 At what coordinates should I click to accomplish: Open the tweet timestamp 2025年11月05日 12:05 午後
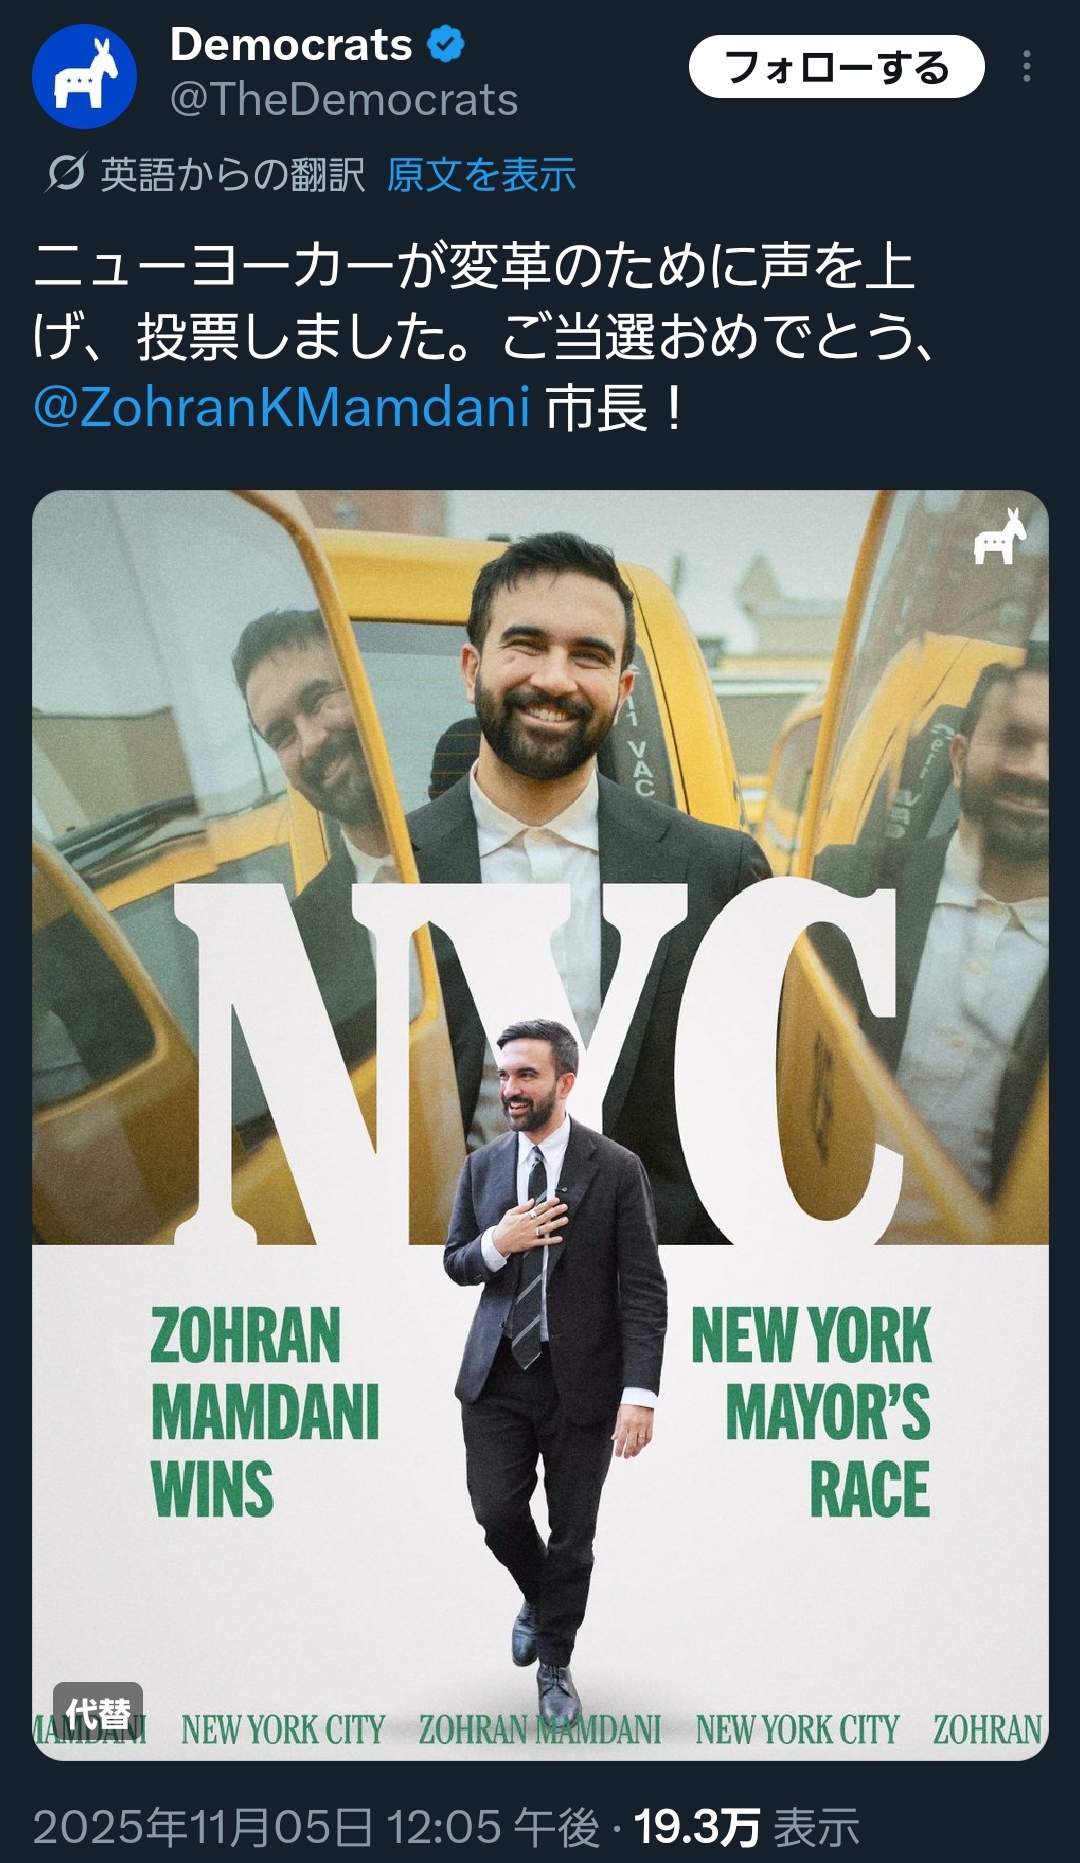316,1827
